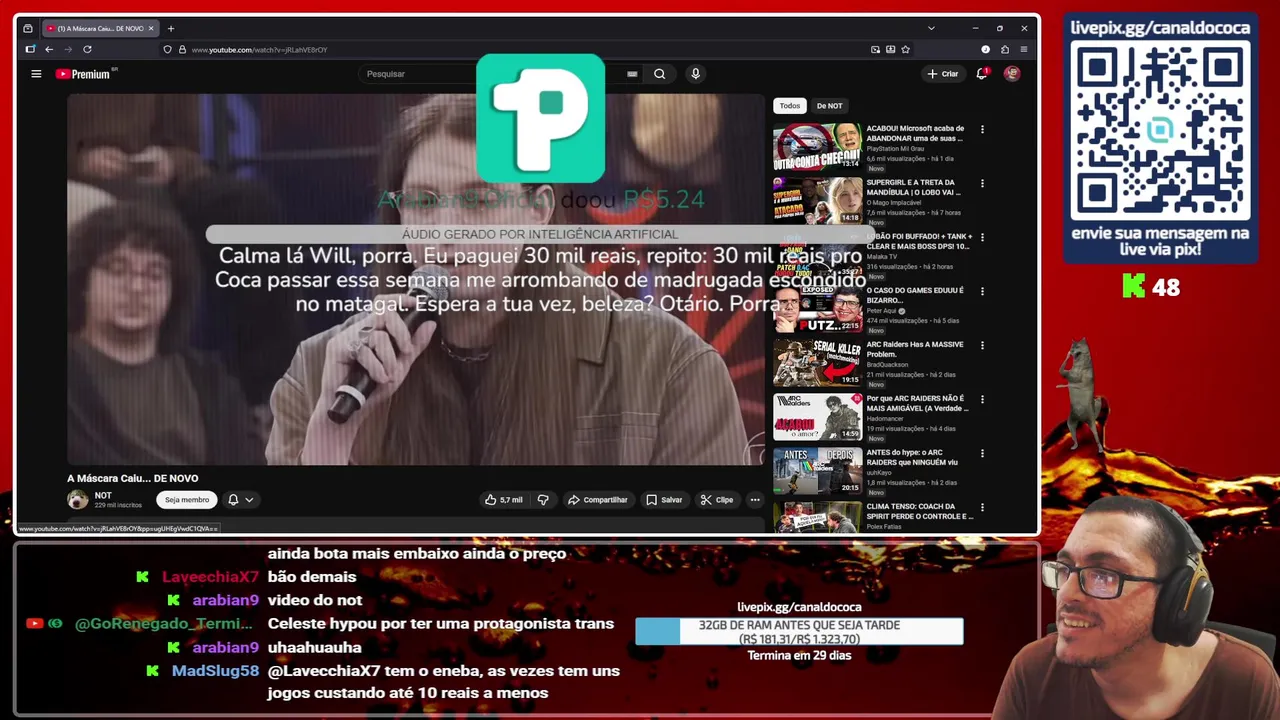Image resolution: width=1280 pixels, height=720 pixels.
Task: Click the livepix.gg/canaldococa QR code
Action: pos(1160,130)
